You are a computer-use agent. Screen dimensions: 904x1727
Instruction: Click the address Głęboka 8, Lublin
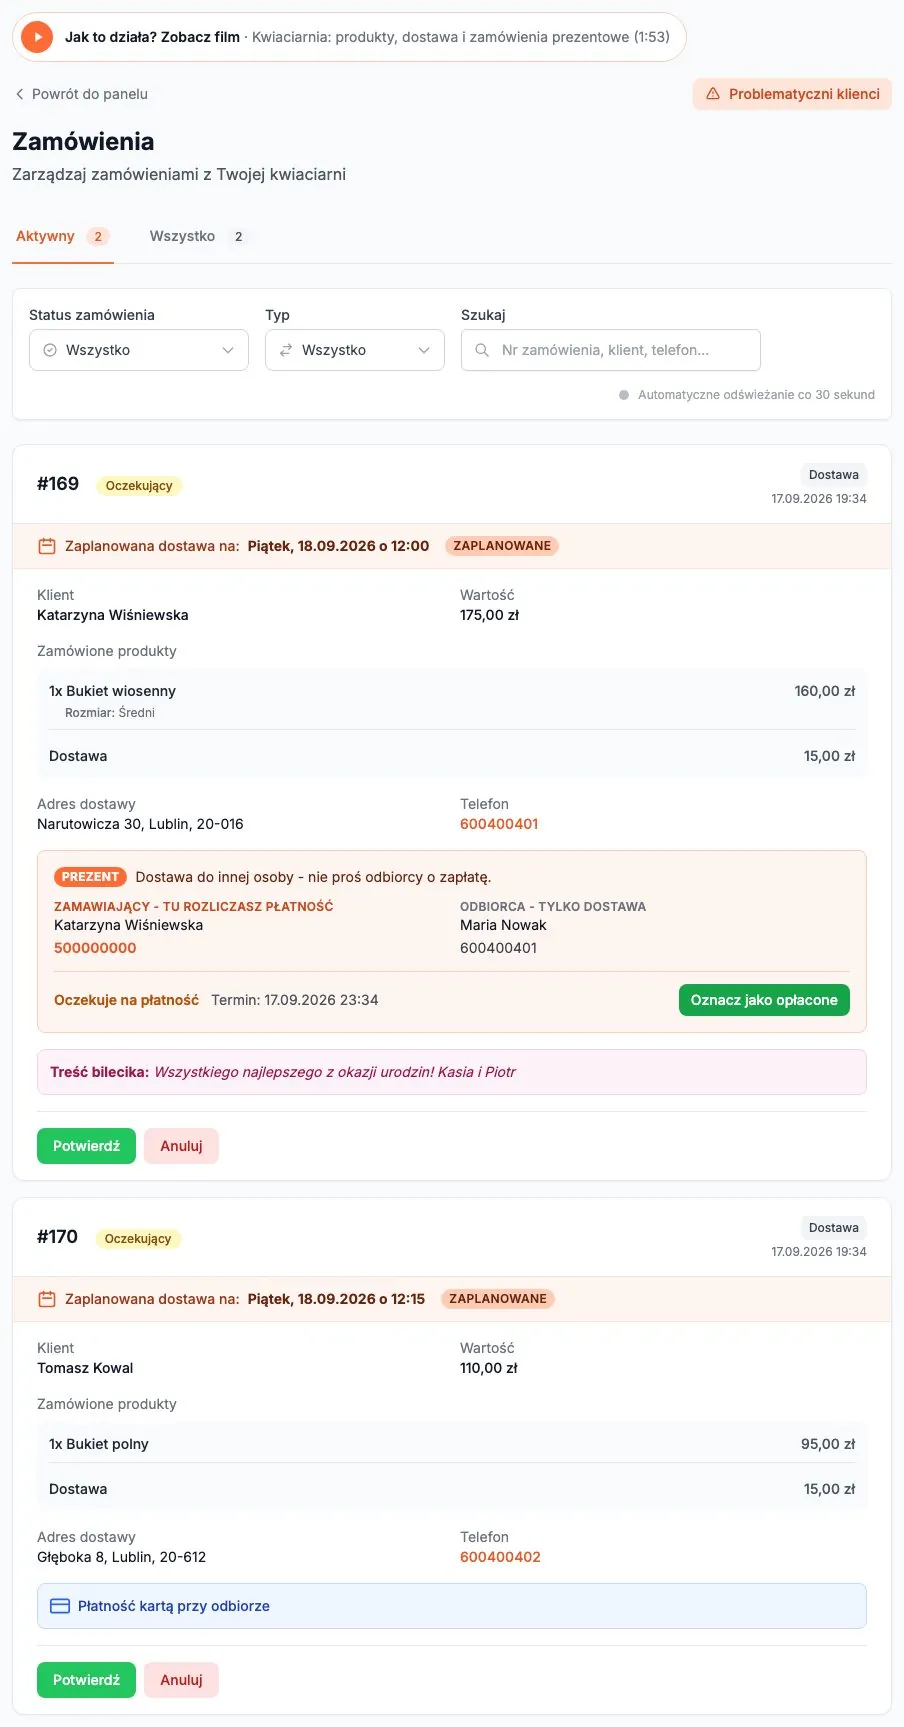[x=121, y=1557]
